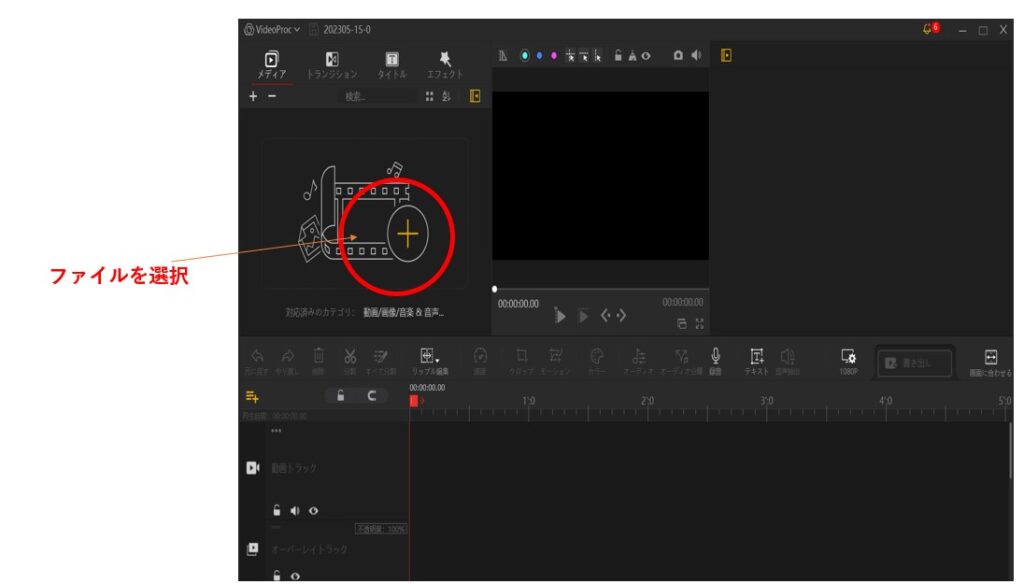Click the first cursor selection mode icon
Screen dimensions: 1024x584
tap(570, 56)
